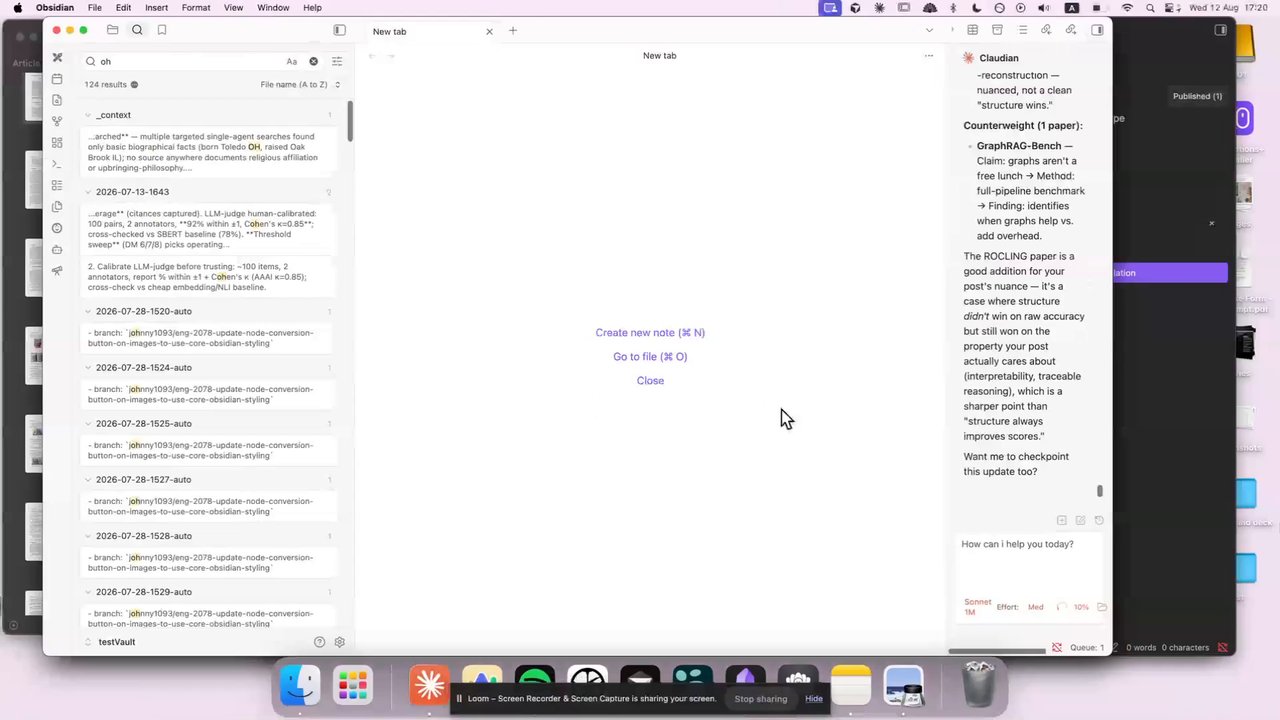
Task: Collapse the 2026-07-28-1527-auto result group
Action: (88, 479)
